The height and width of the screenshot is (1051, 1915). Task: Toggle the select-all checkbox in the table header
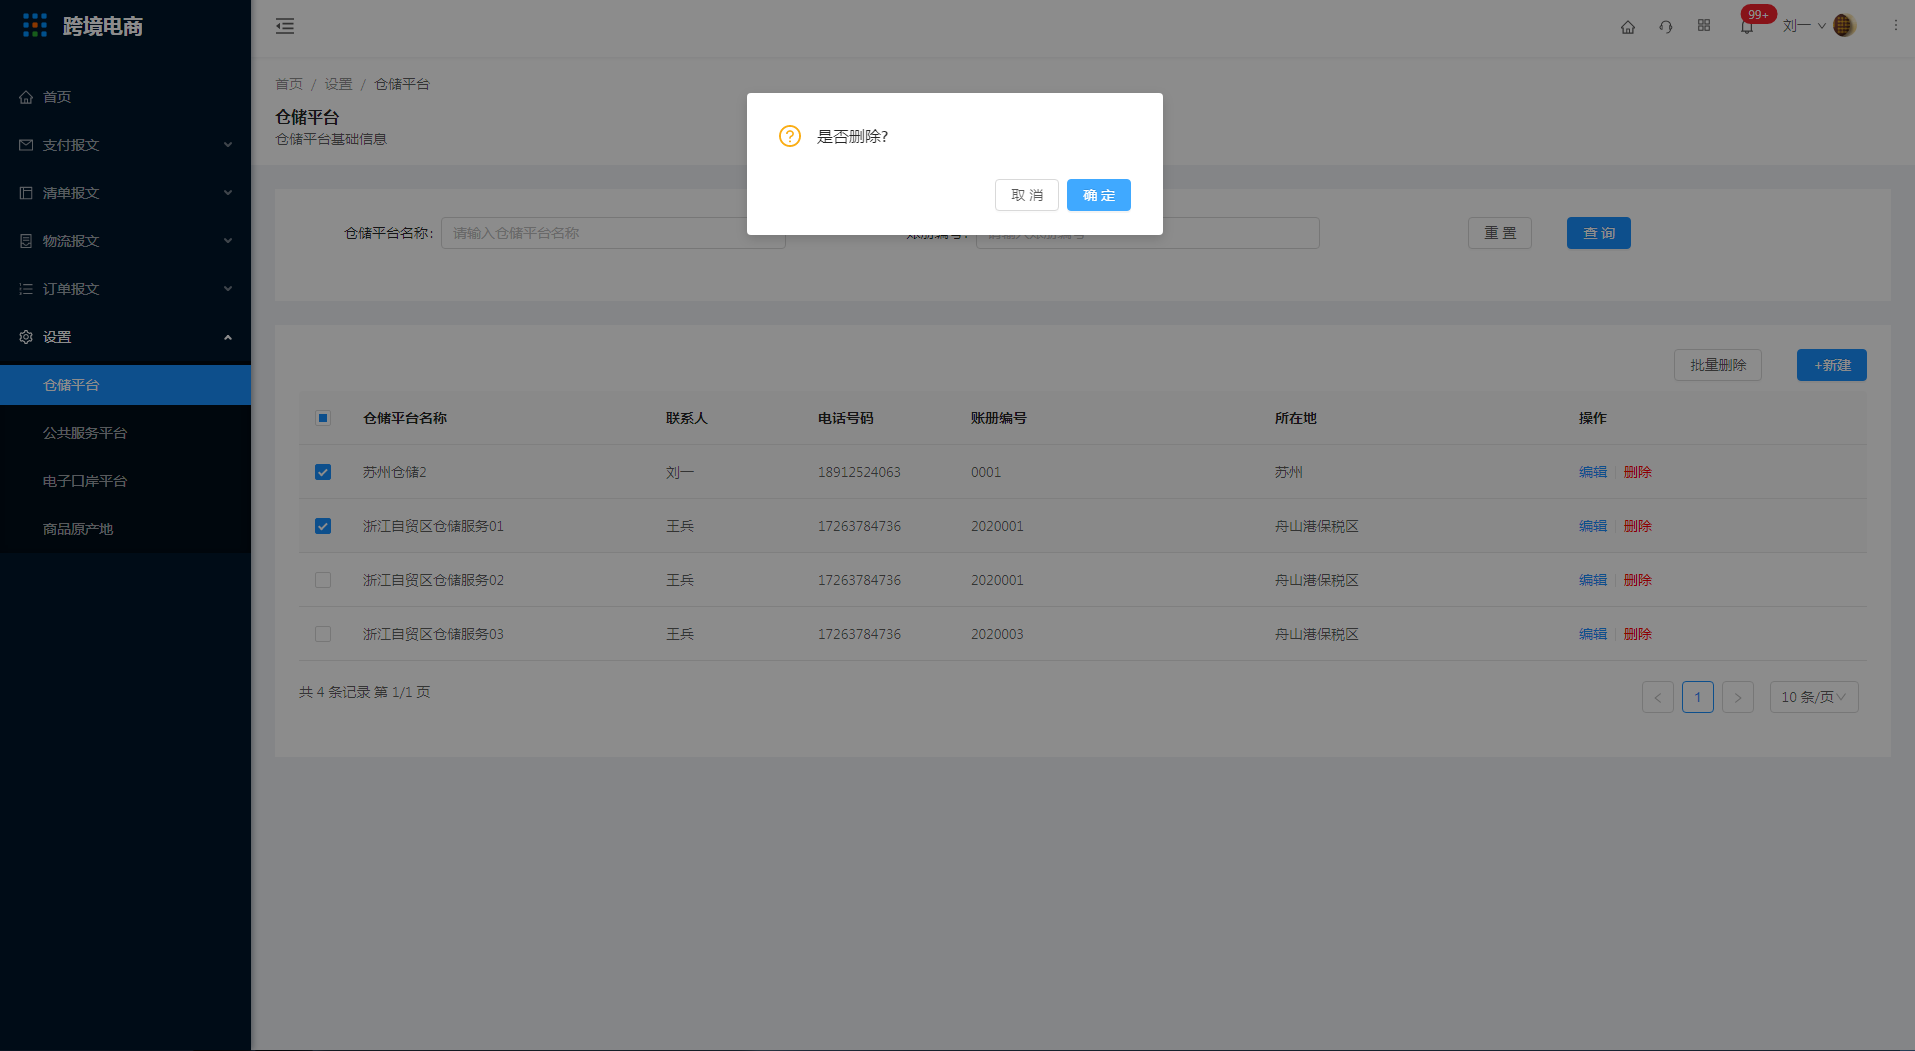pyautogui.click(x=323, y=418)
